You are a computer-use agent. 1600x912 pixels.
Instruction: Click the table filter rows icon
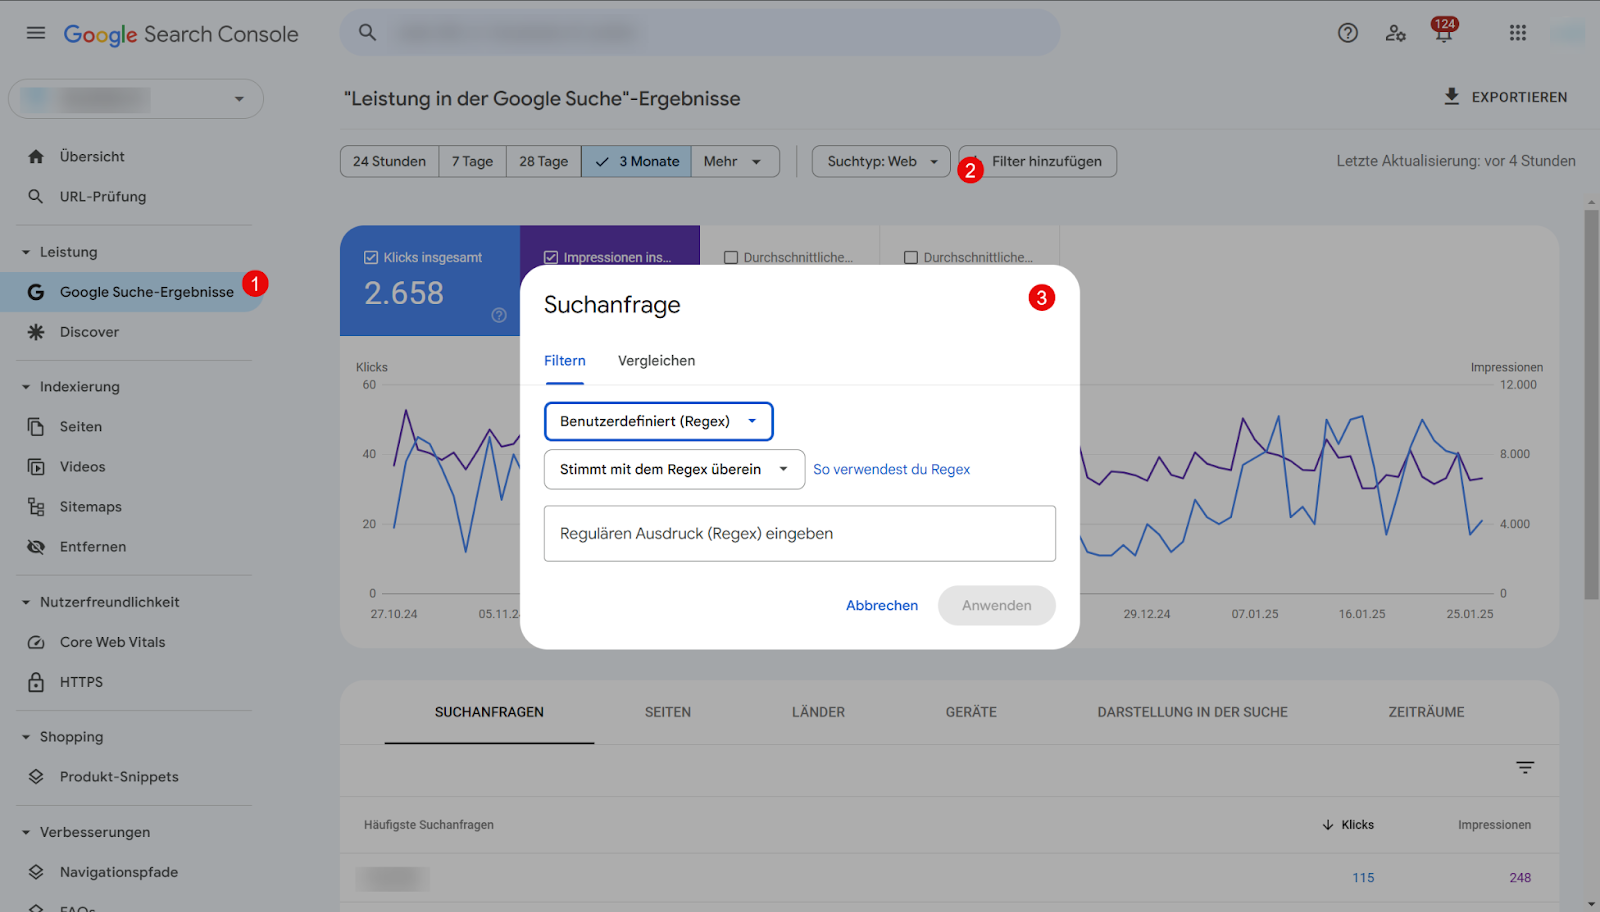1525,767
